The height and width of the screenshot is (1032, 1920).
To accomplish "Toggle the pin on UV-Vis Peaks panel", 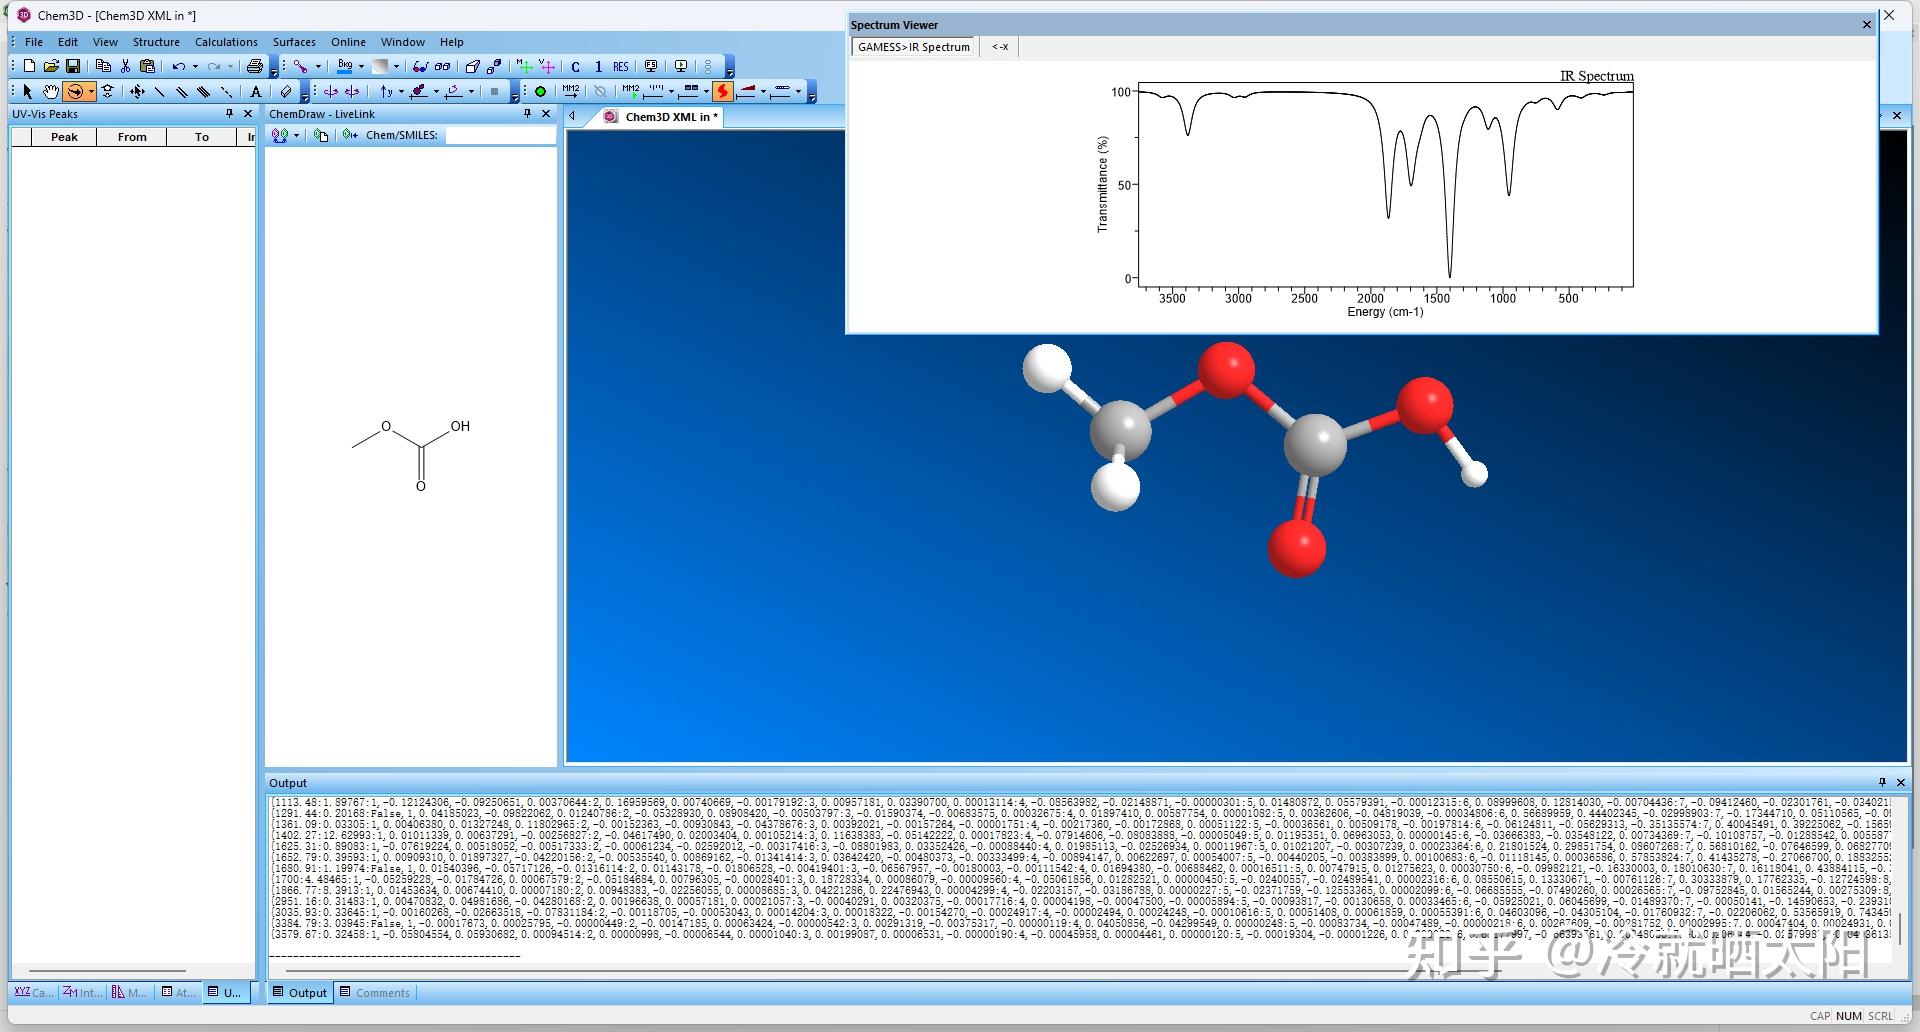I will click(x=231, y=114).
